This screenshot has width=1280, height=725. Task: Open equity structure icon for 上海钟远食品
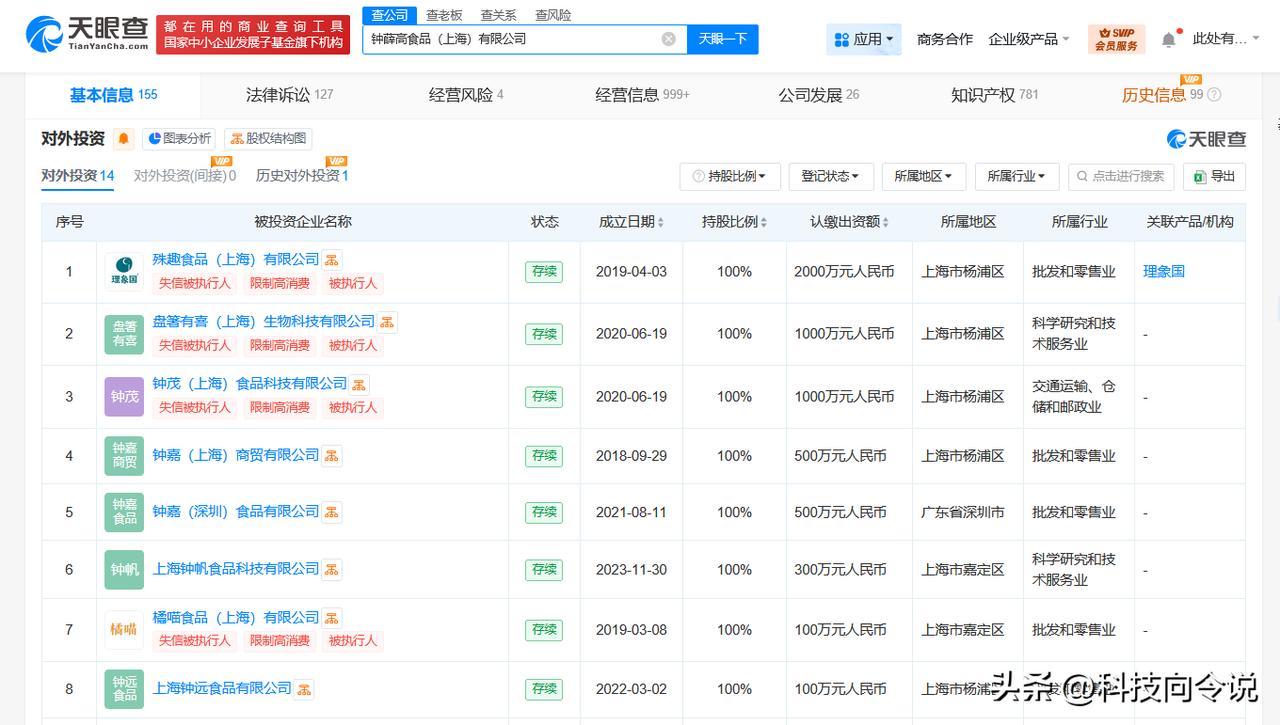(304, 689)
